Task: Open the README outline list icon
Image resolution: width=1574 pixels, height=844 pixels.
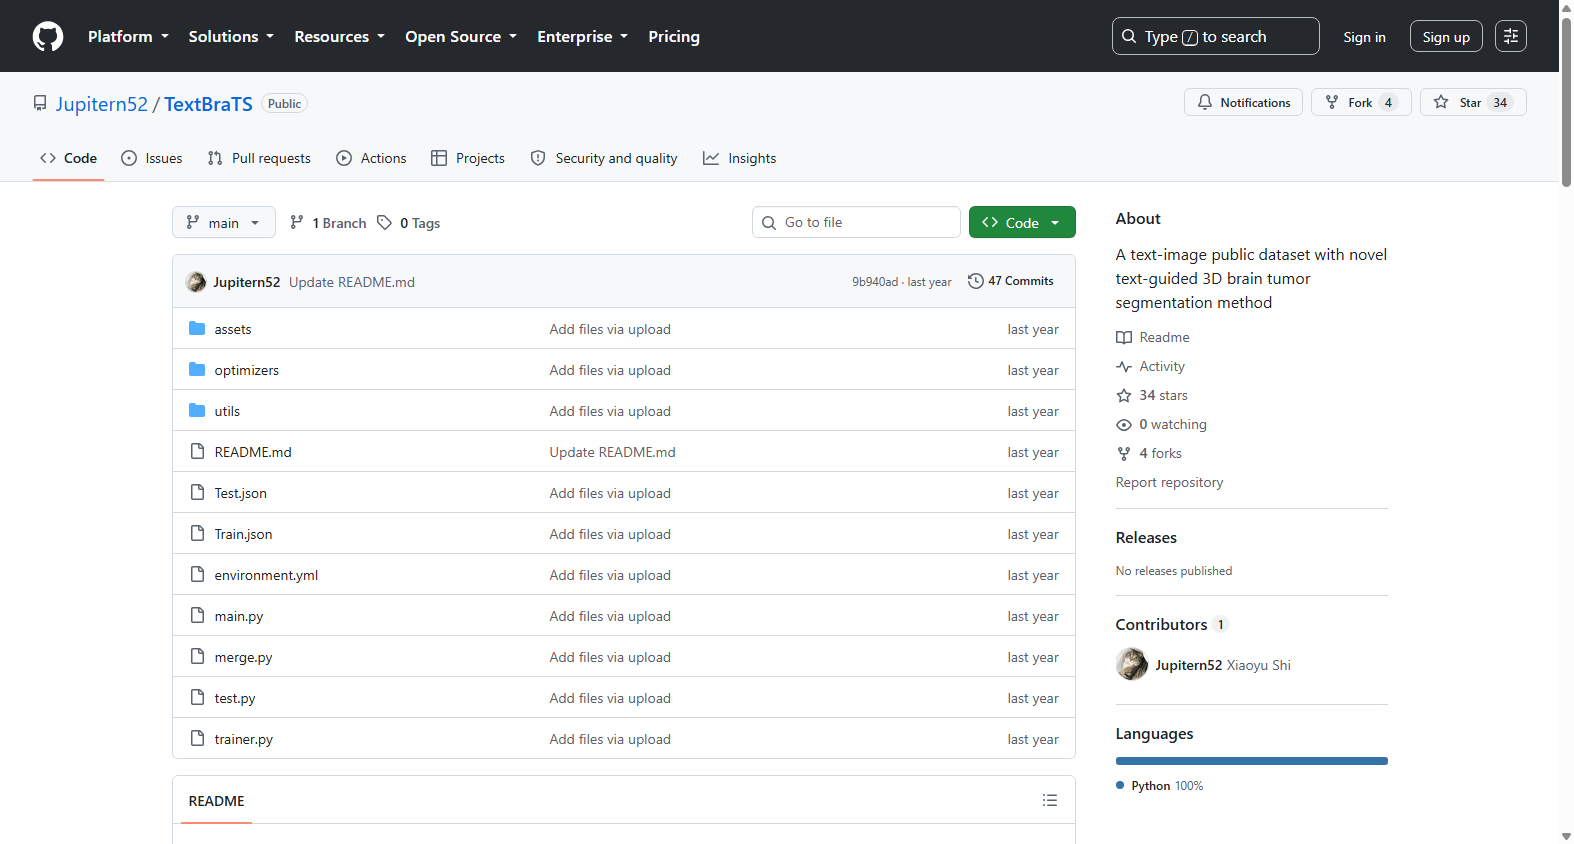Action: point(1049,801)
